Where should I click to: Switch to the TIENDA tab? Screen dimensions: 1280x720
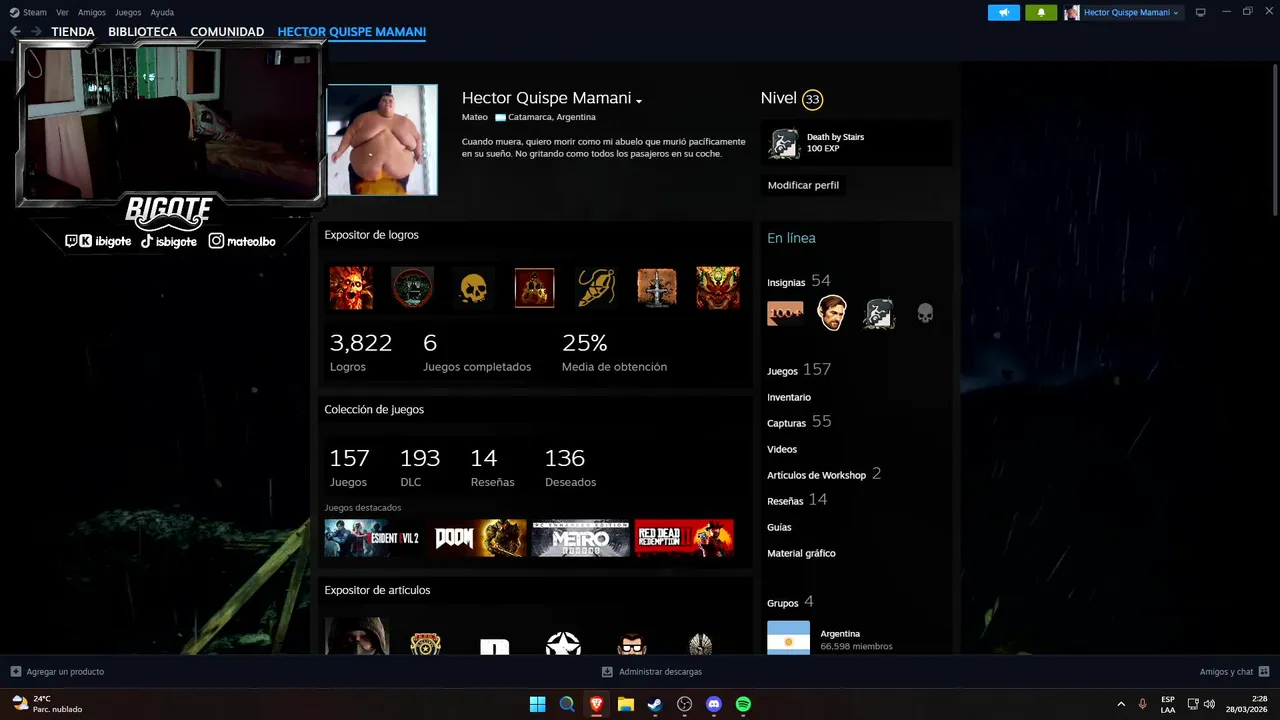click(73, 32)
